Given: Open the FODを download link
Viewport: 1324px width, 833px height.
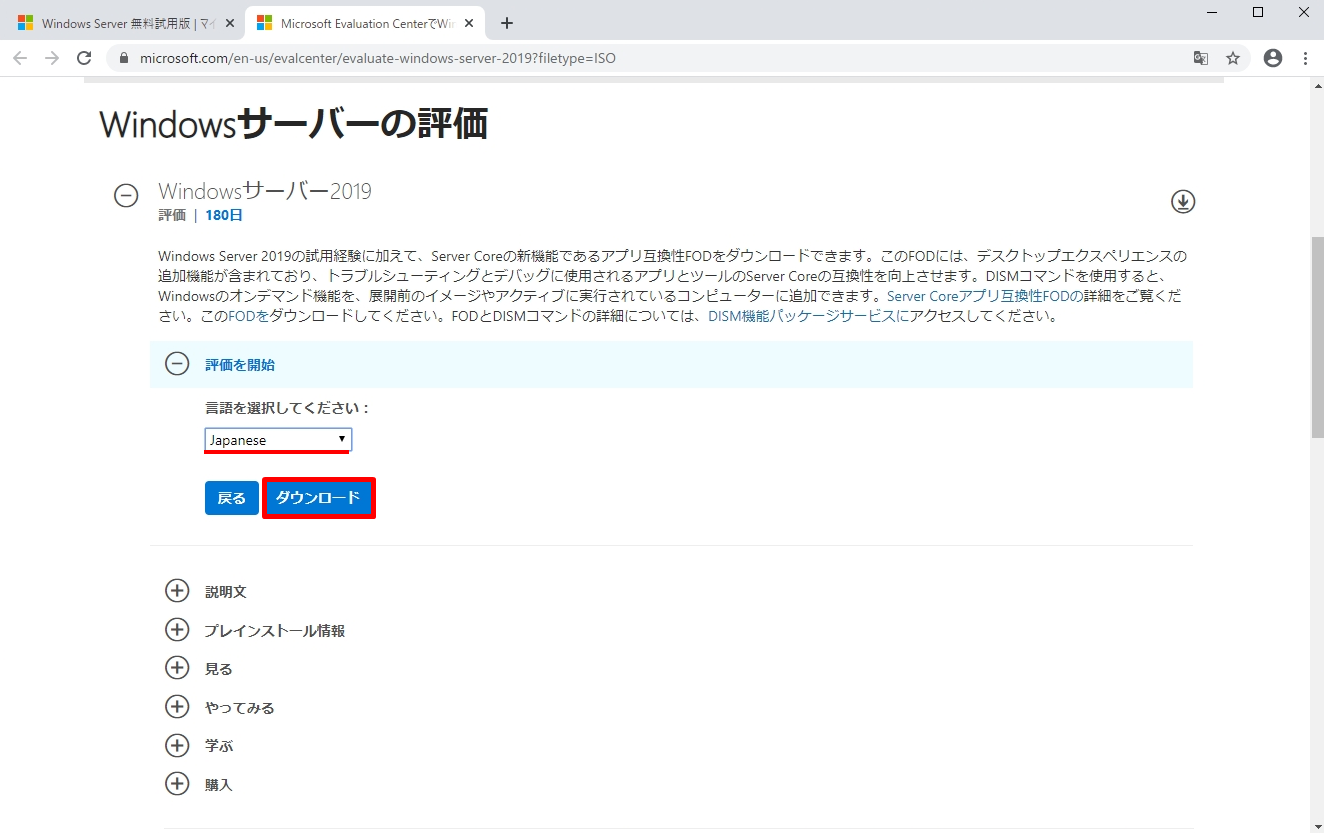Looking at the screenshot, I should 249,316.
